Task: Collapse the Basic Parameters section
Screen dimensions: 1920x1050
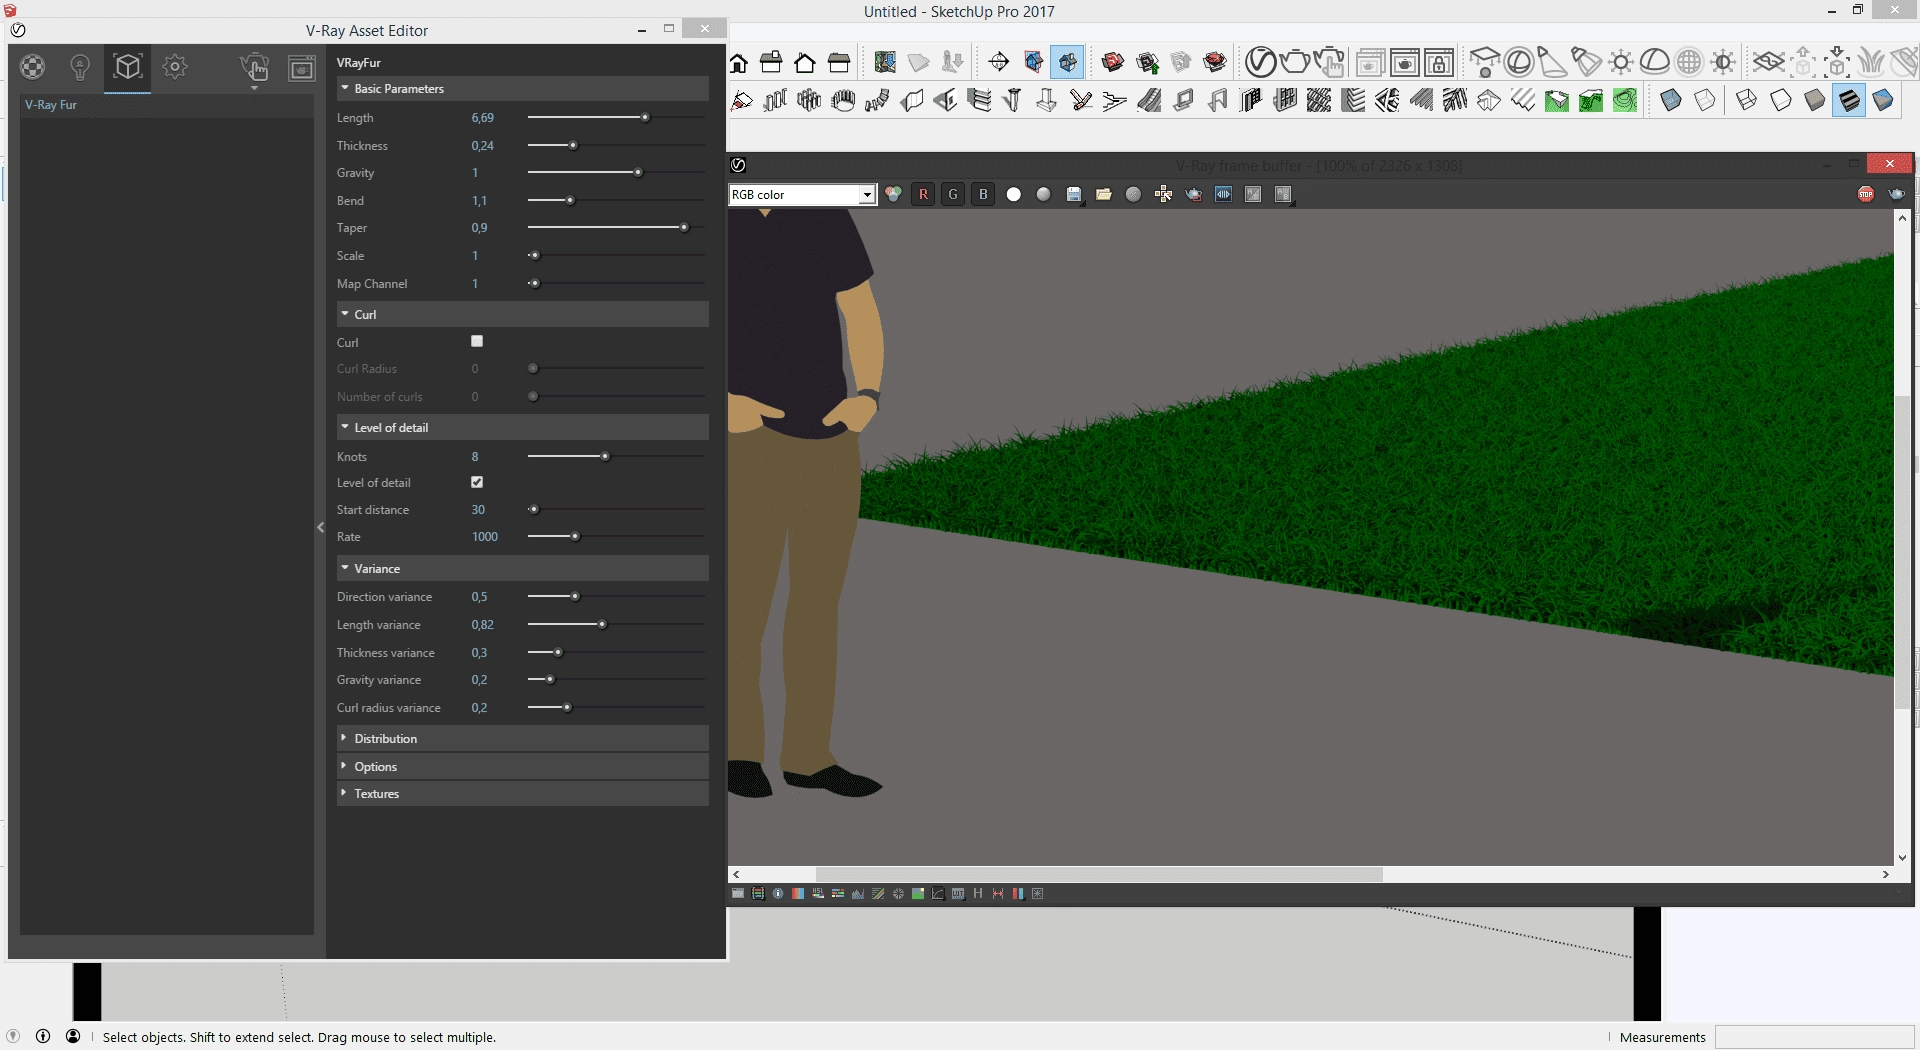Action: 522,88
